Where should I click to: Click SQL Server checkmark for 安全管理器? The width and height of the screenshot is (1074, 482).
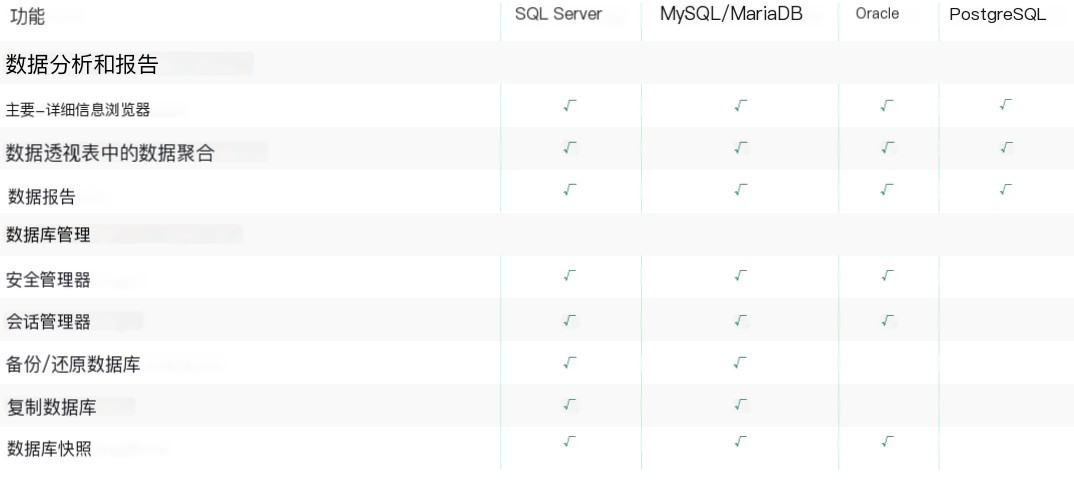point(570,275)
